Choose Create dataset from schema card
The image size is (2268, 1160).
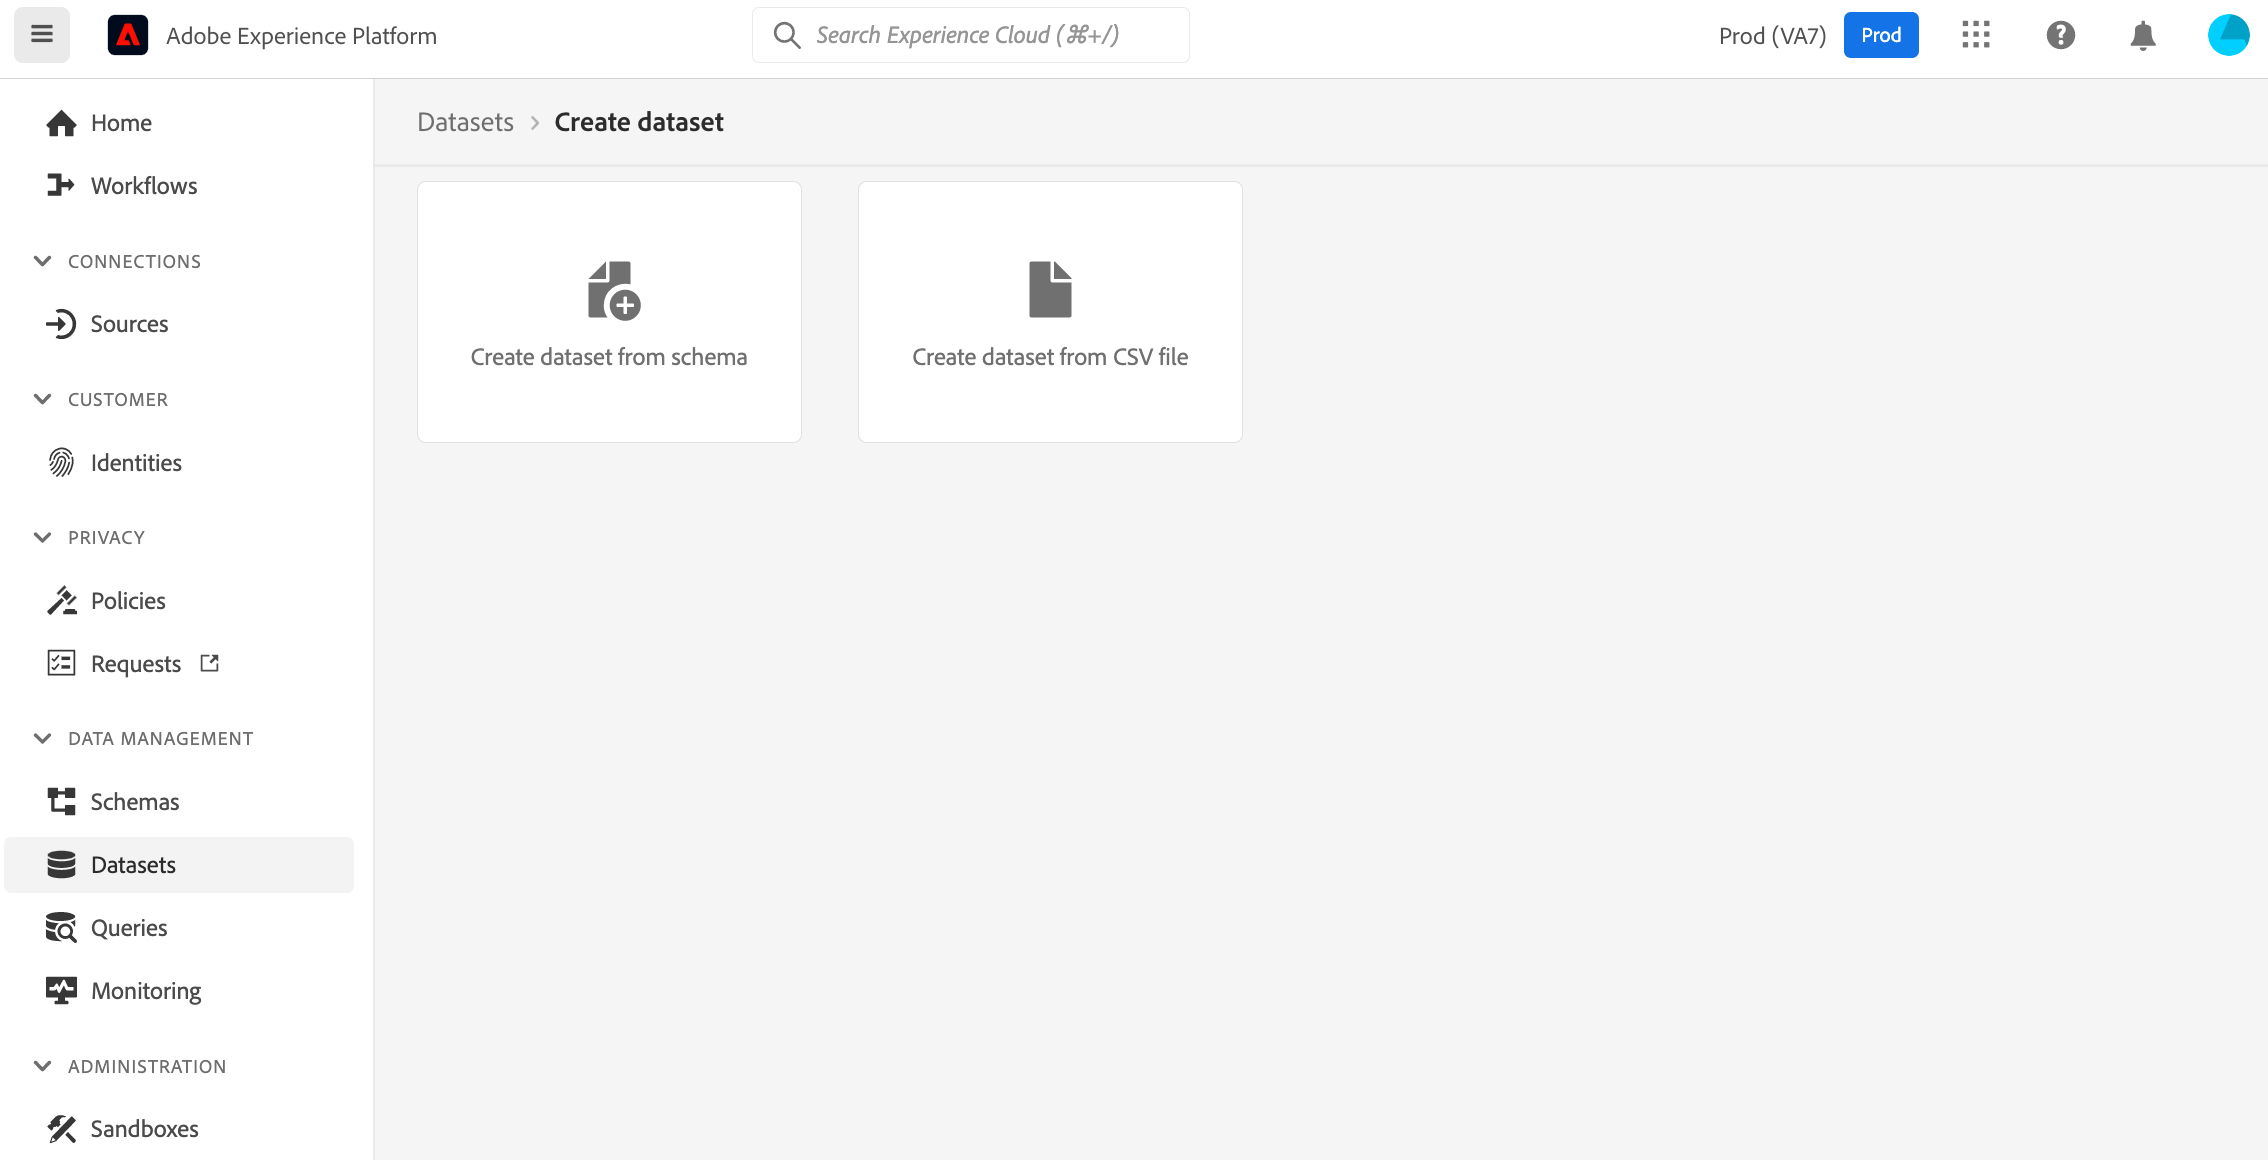pos(609,312)
